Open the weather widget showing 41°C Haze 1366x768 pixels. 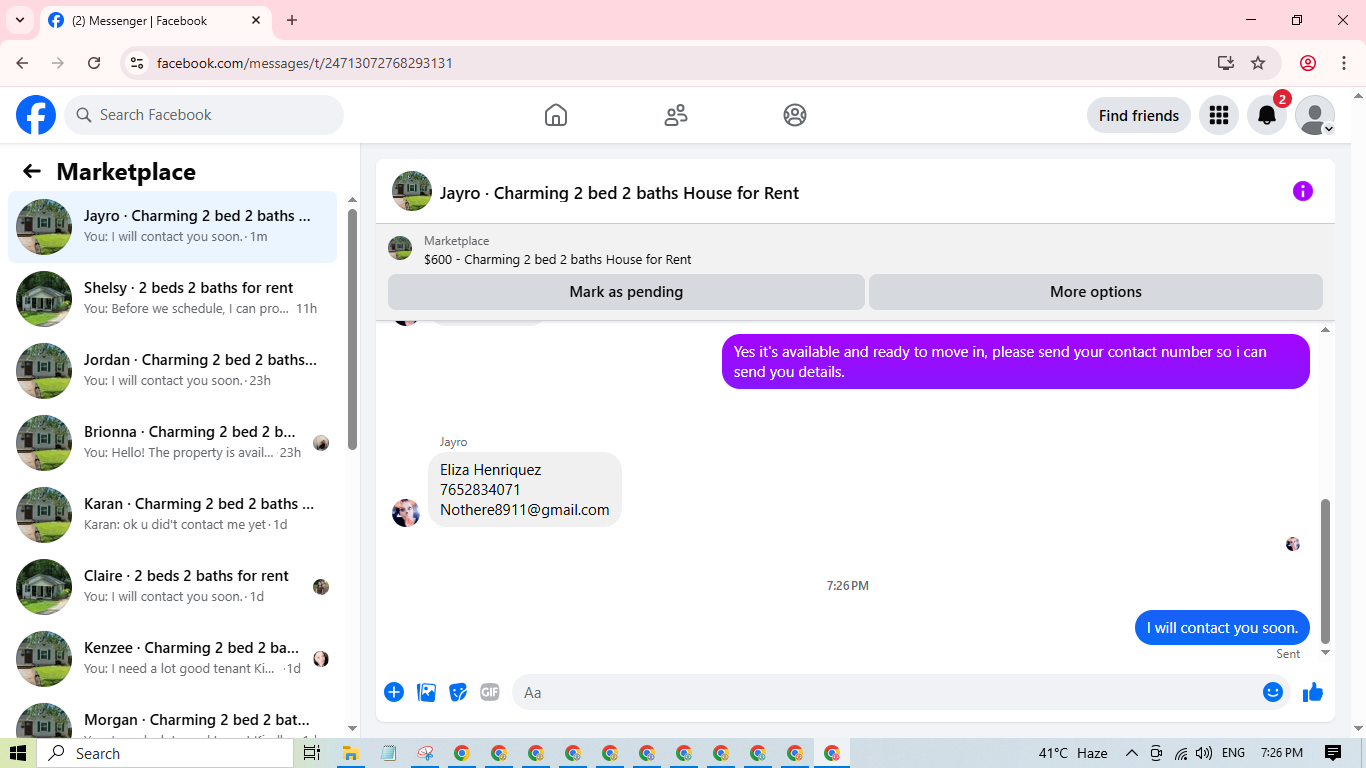pyautogui.click(x=1073, y=753)
